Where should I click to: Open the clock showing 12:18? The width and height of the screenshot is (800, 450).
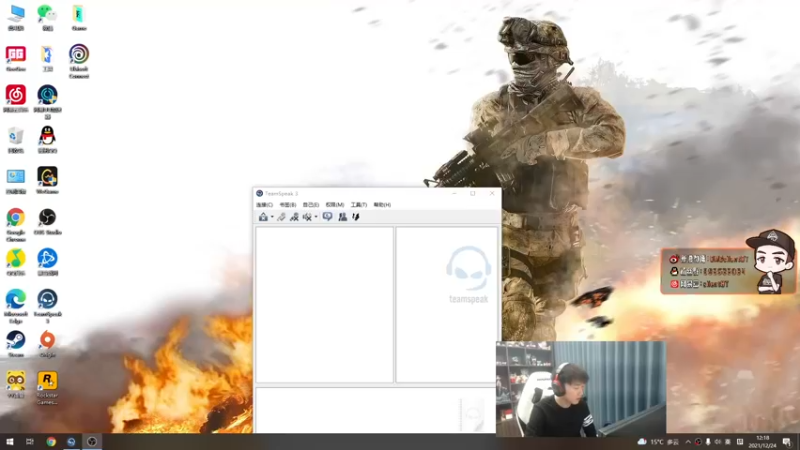(x=763, y=442)
